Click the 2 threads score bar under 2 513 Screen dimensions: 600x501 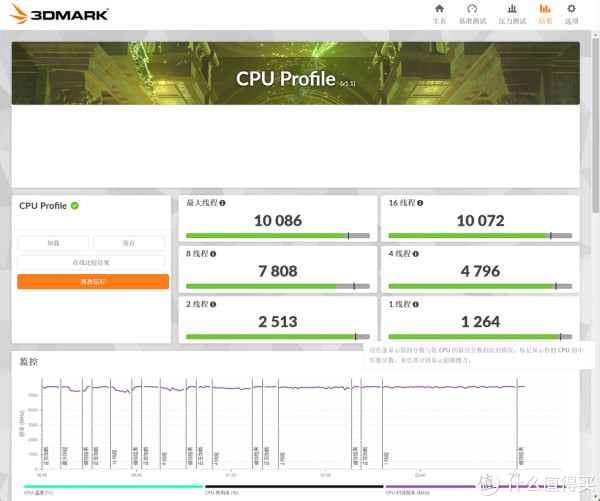pos(278,336)
